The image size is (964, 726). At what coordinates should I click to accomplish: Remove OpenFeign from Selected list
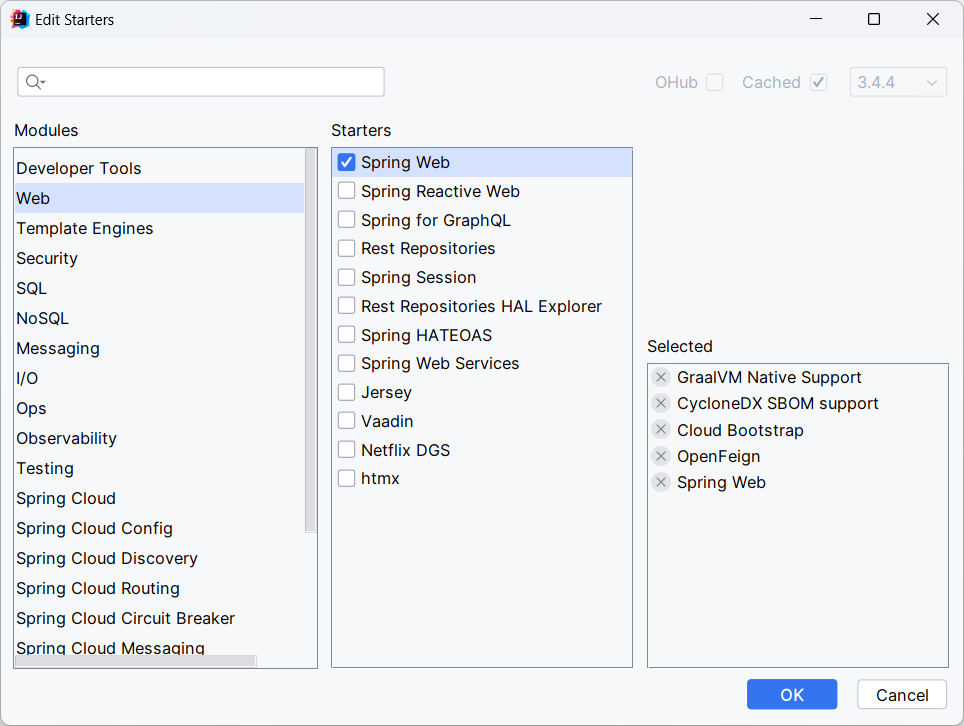coord(661,456)
